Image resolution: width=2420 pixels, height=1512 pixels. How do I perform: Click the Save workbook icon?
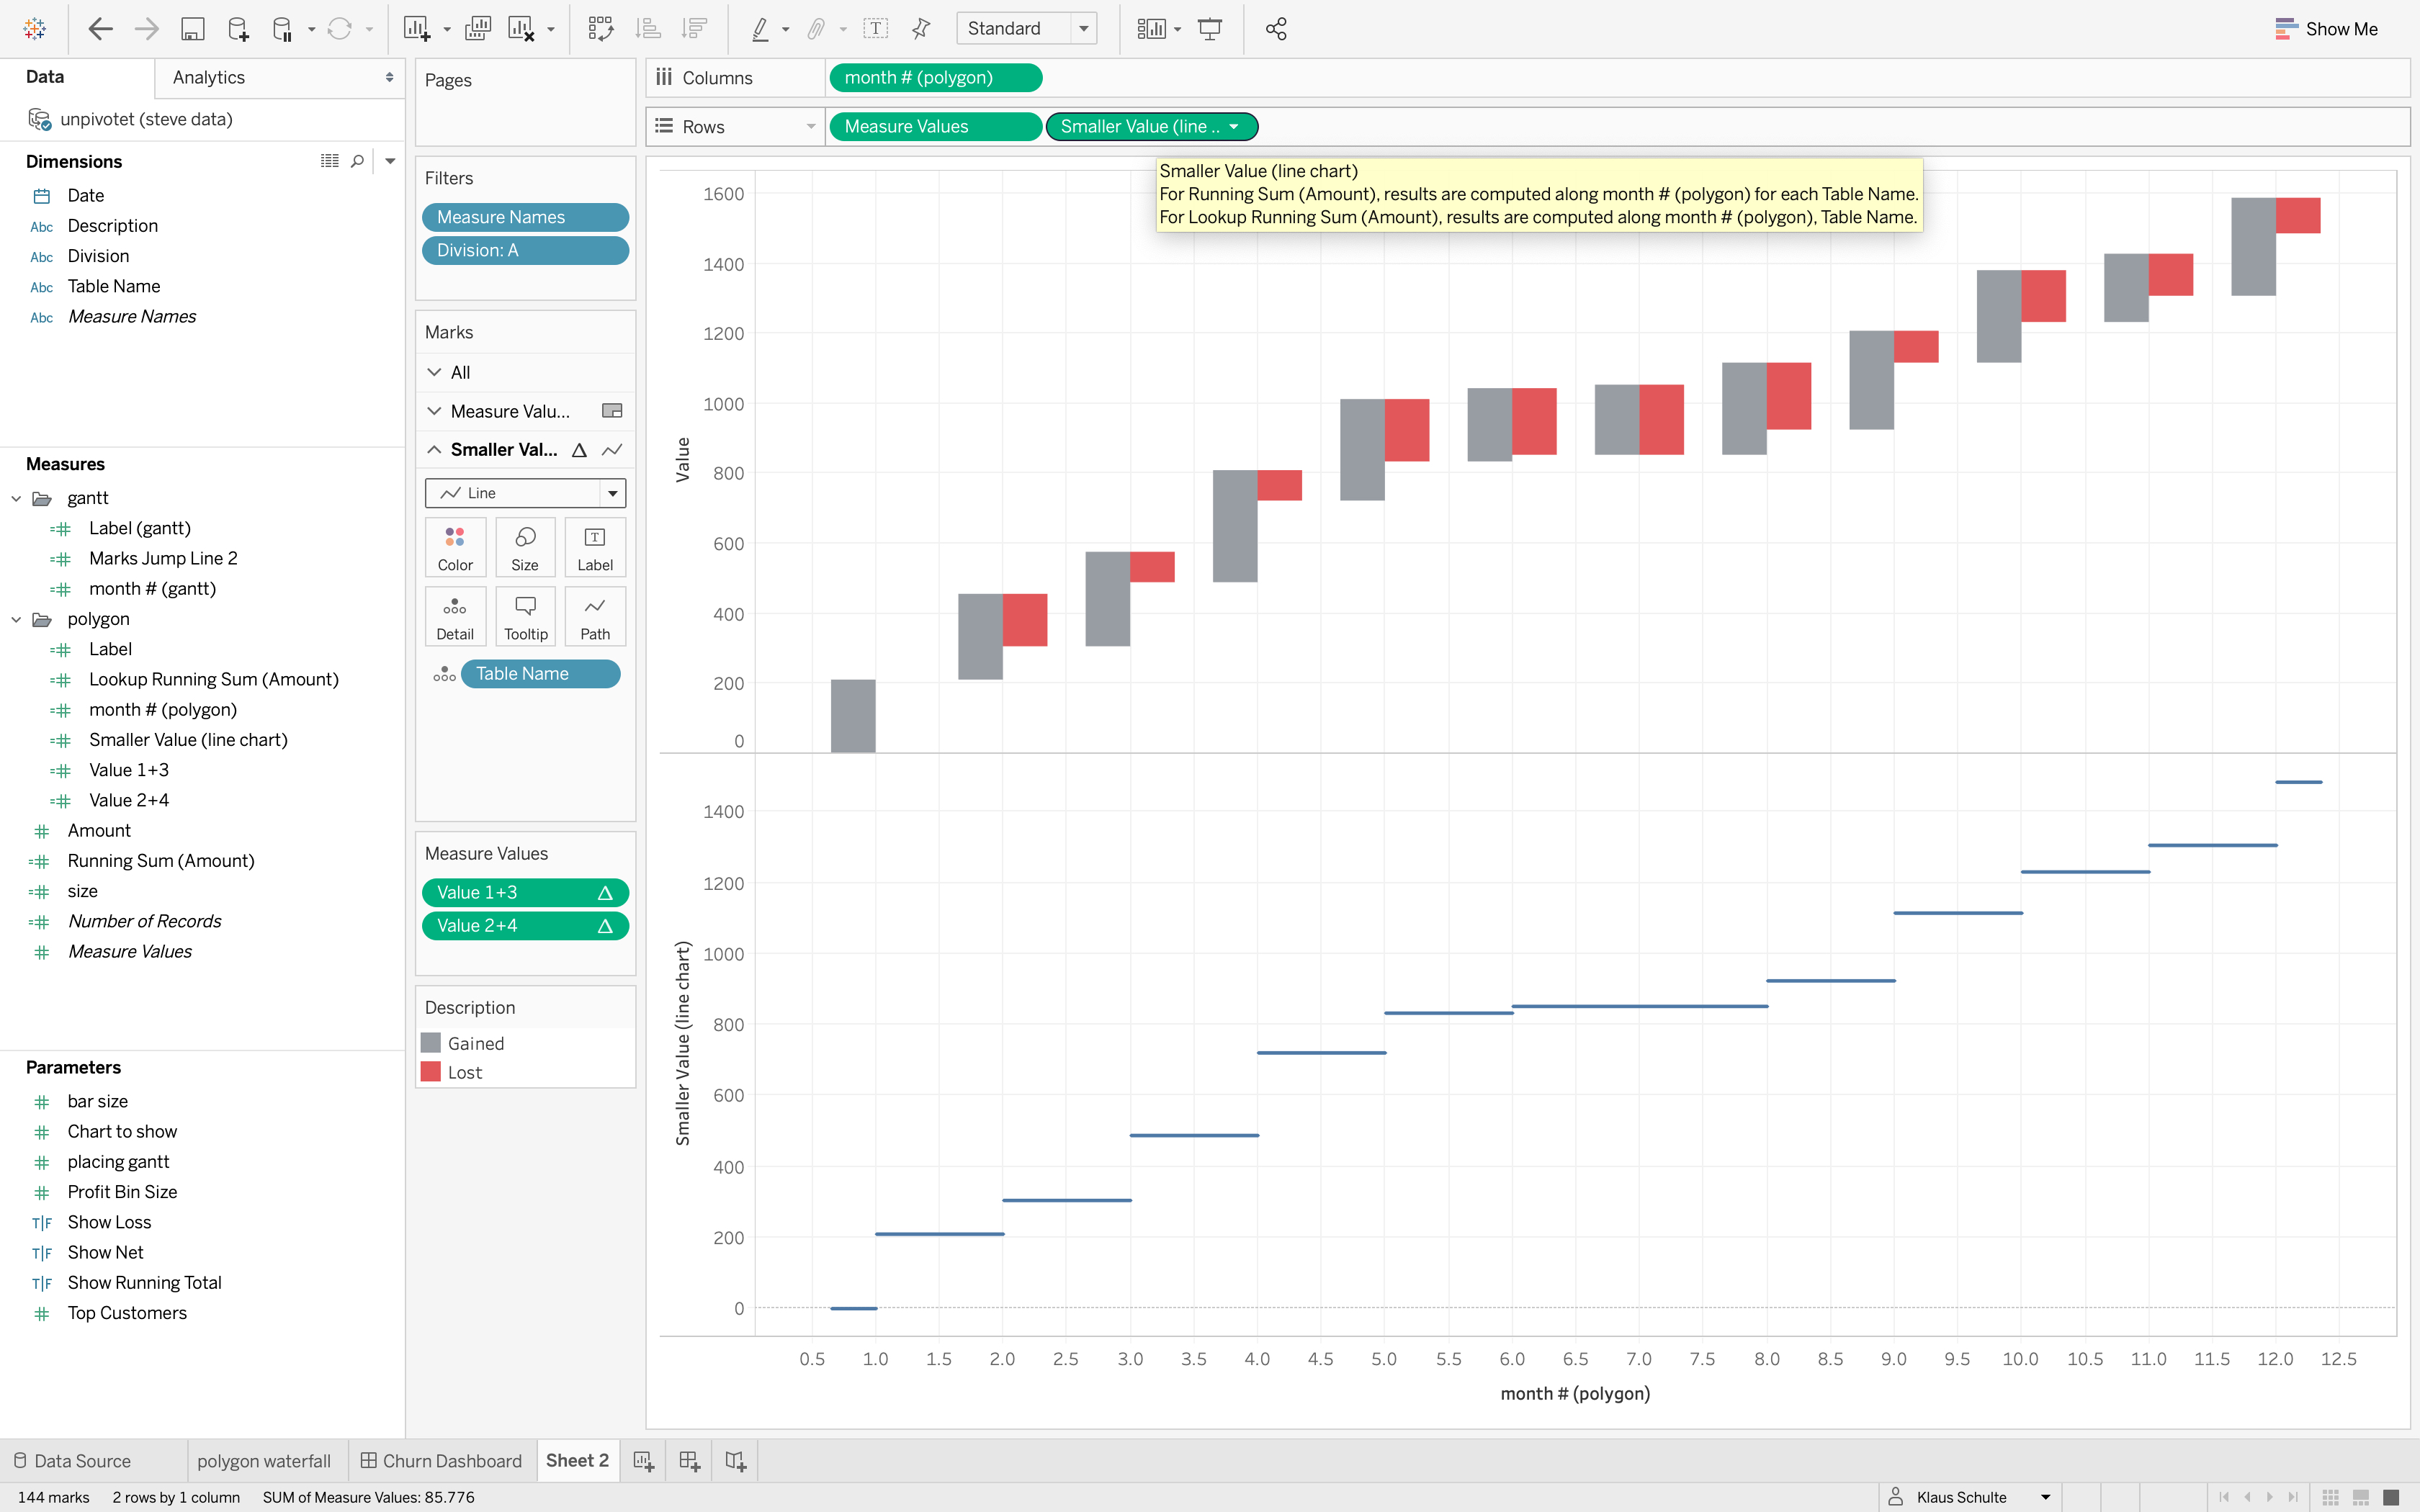tap(192, 29)
